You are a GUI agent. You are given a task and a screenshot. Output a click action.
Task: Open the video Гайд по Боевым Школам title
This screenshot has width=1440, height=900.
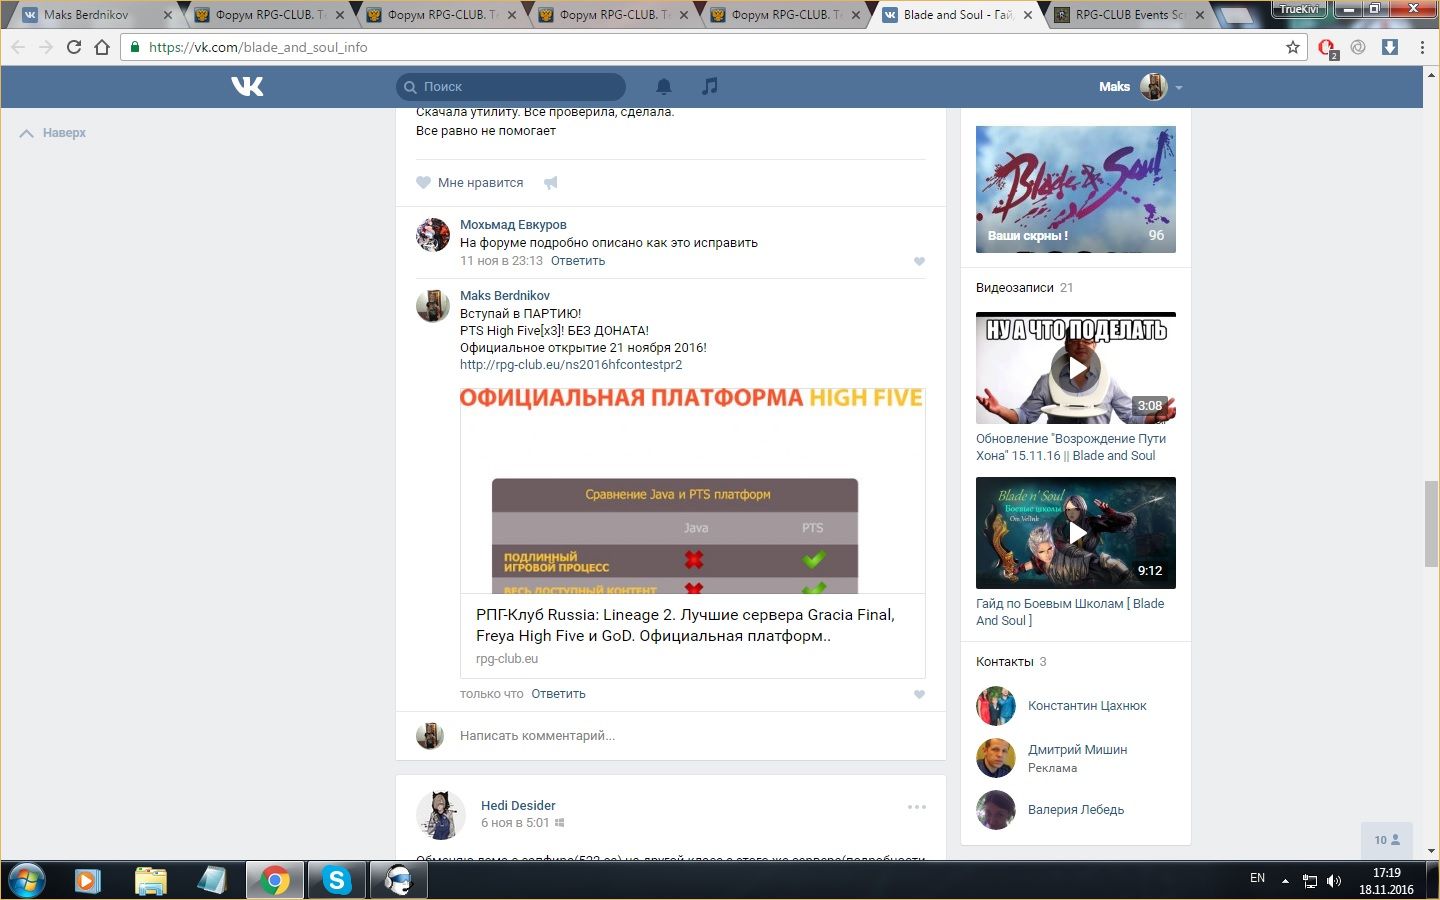[1070, 612]
